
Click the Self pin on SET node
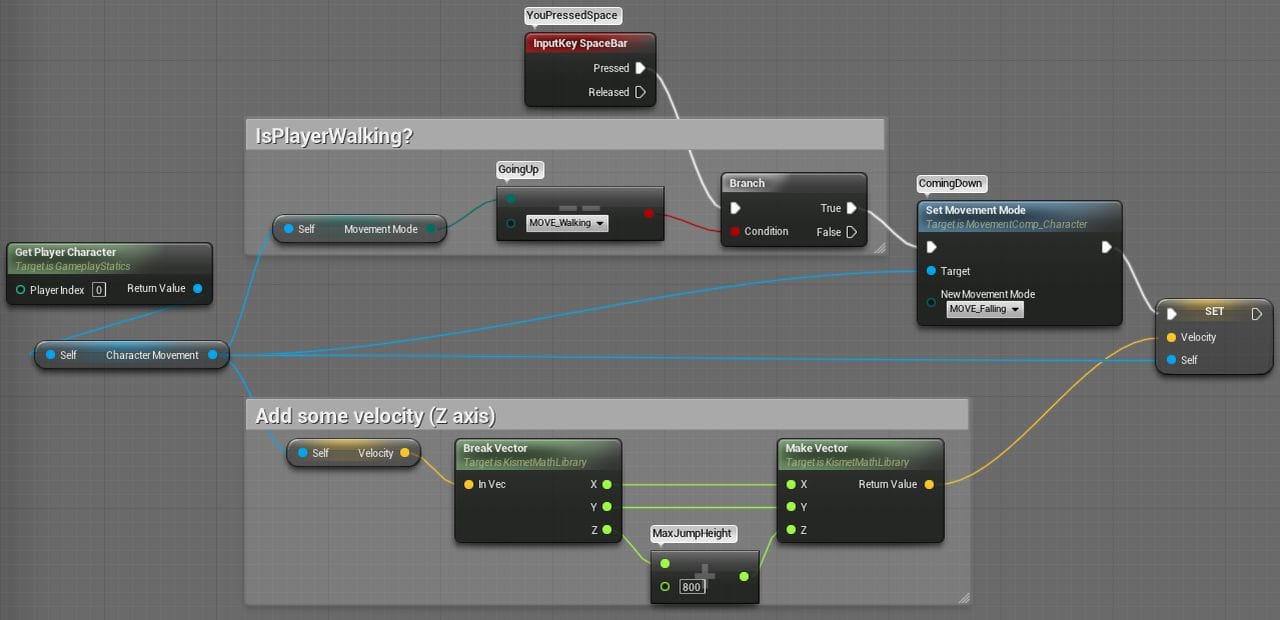coord(1171,360)
